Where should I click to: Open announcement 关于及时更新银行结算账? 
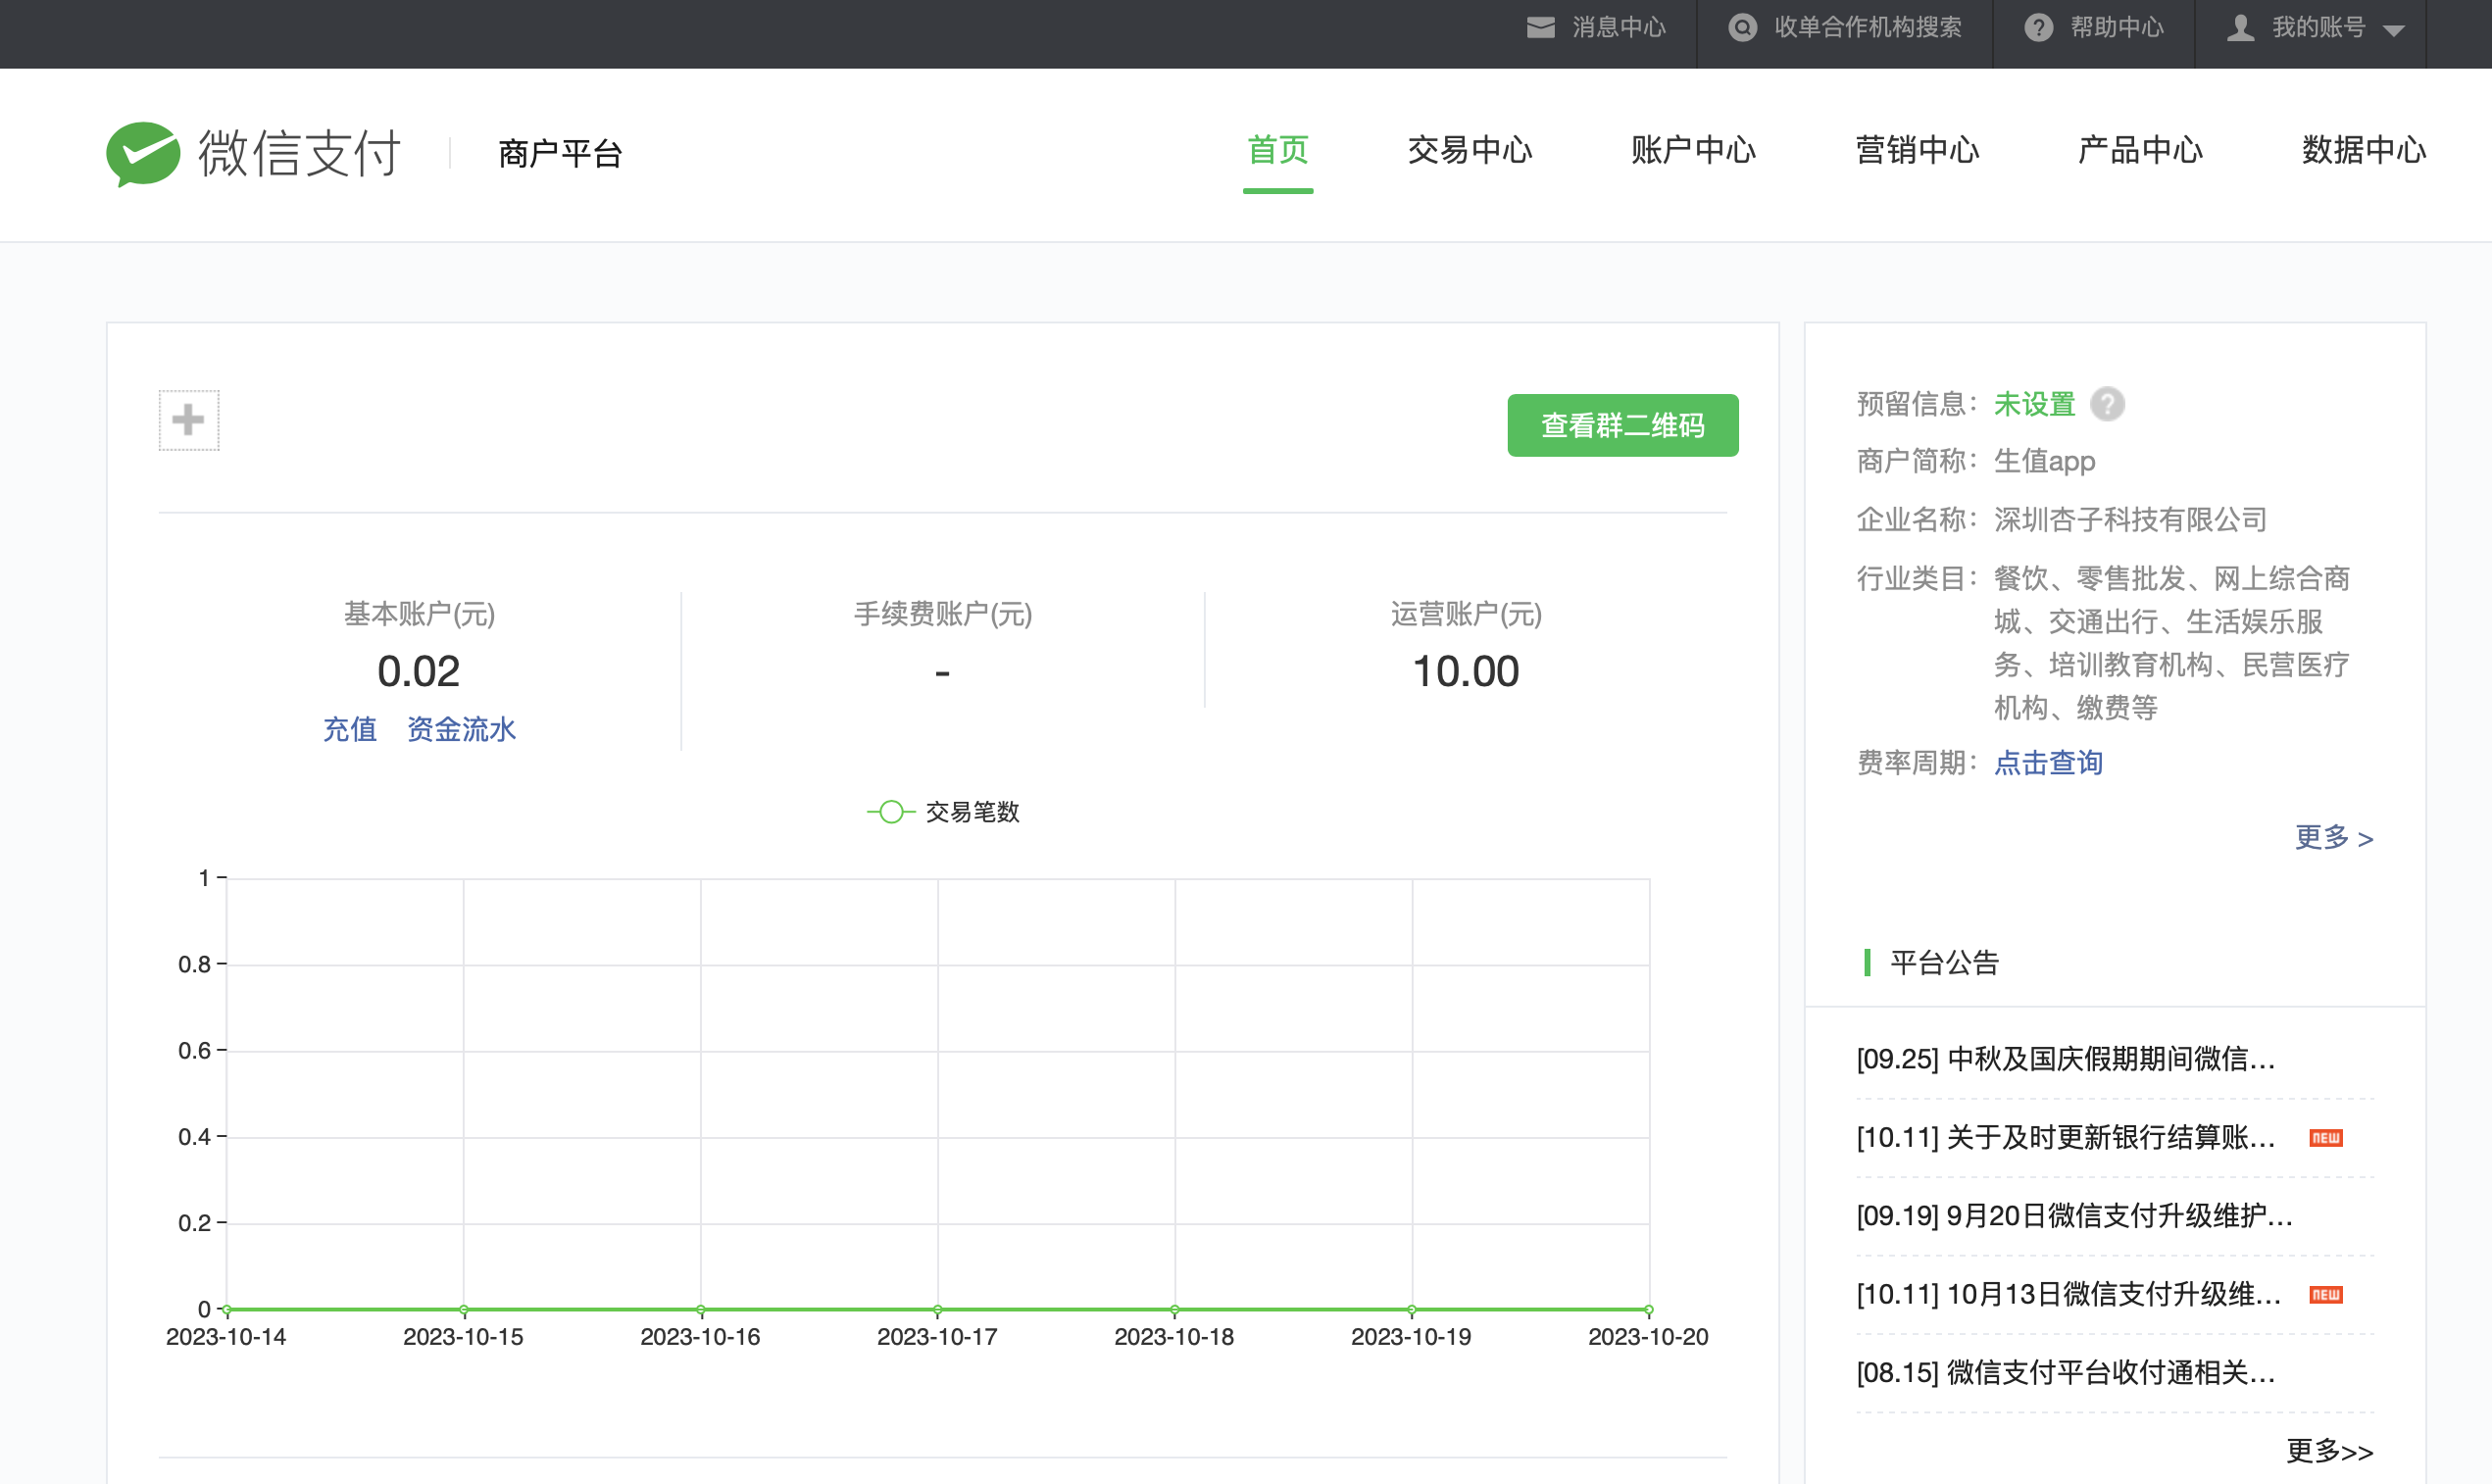(2066, 1138)
